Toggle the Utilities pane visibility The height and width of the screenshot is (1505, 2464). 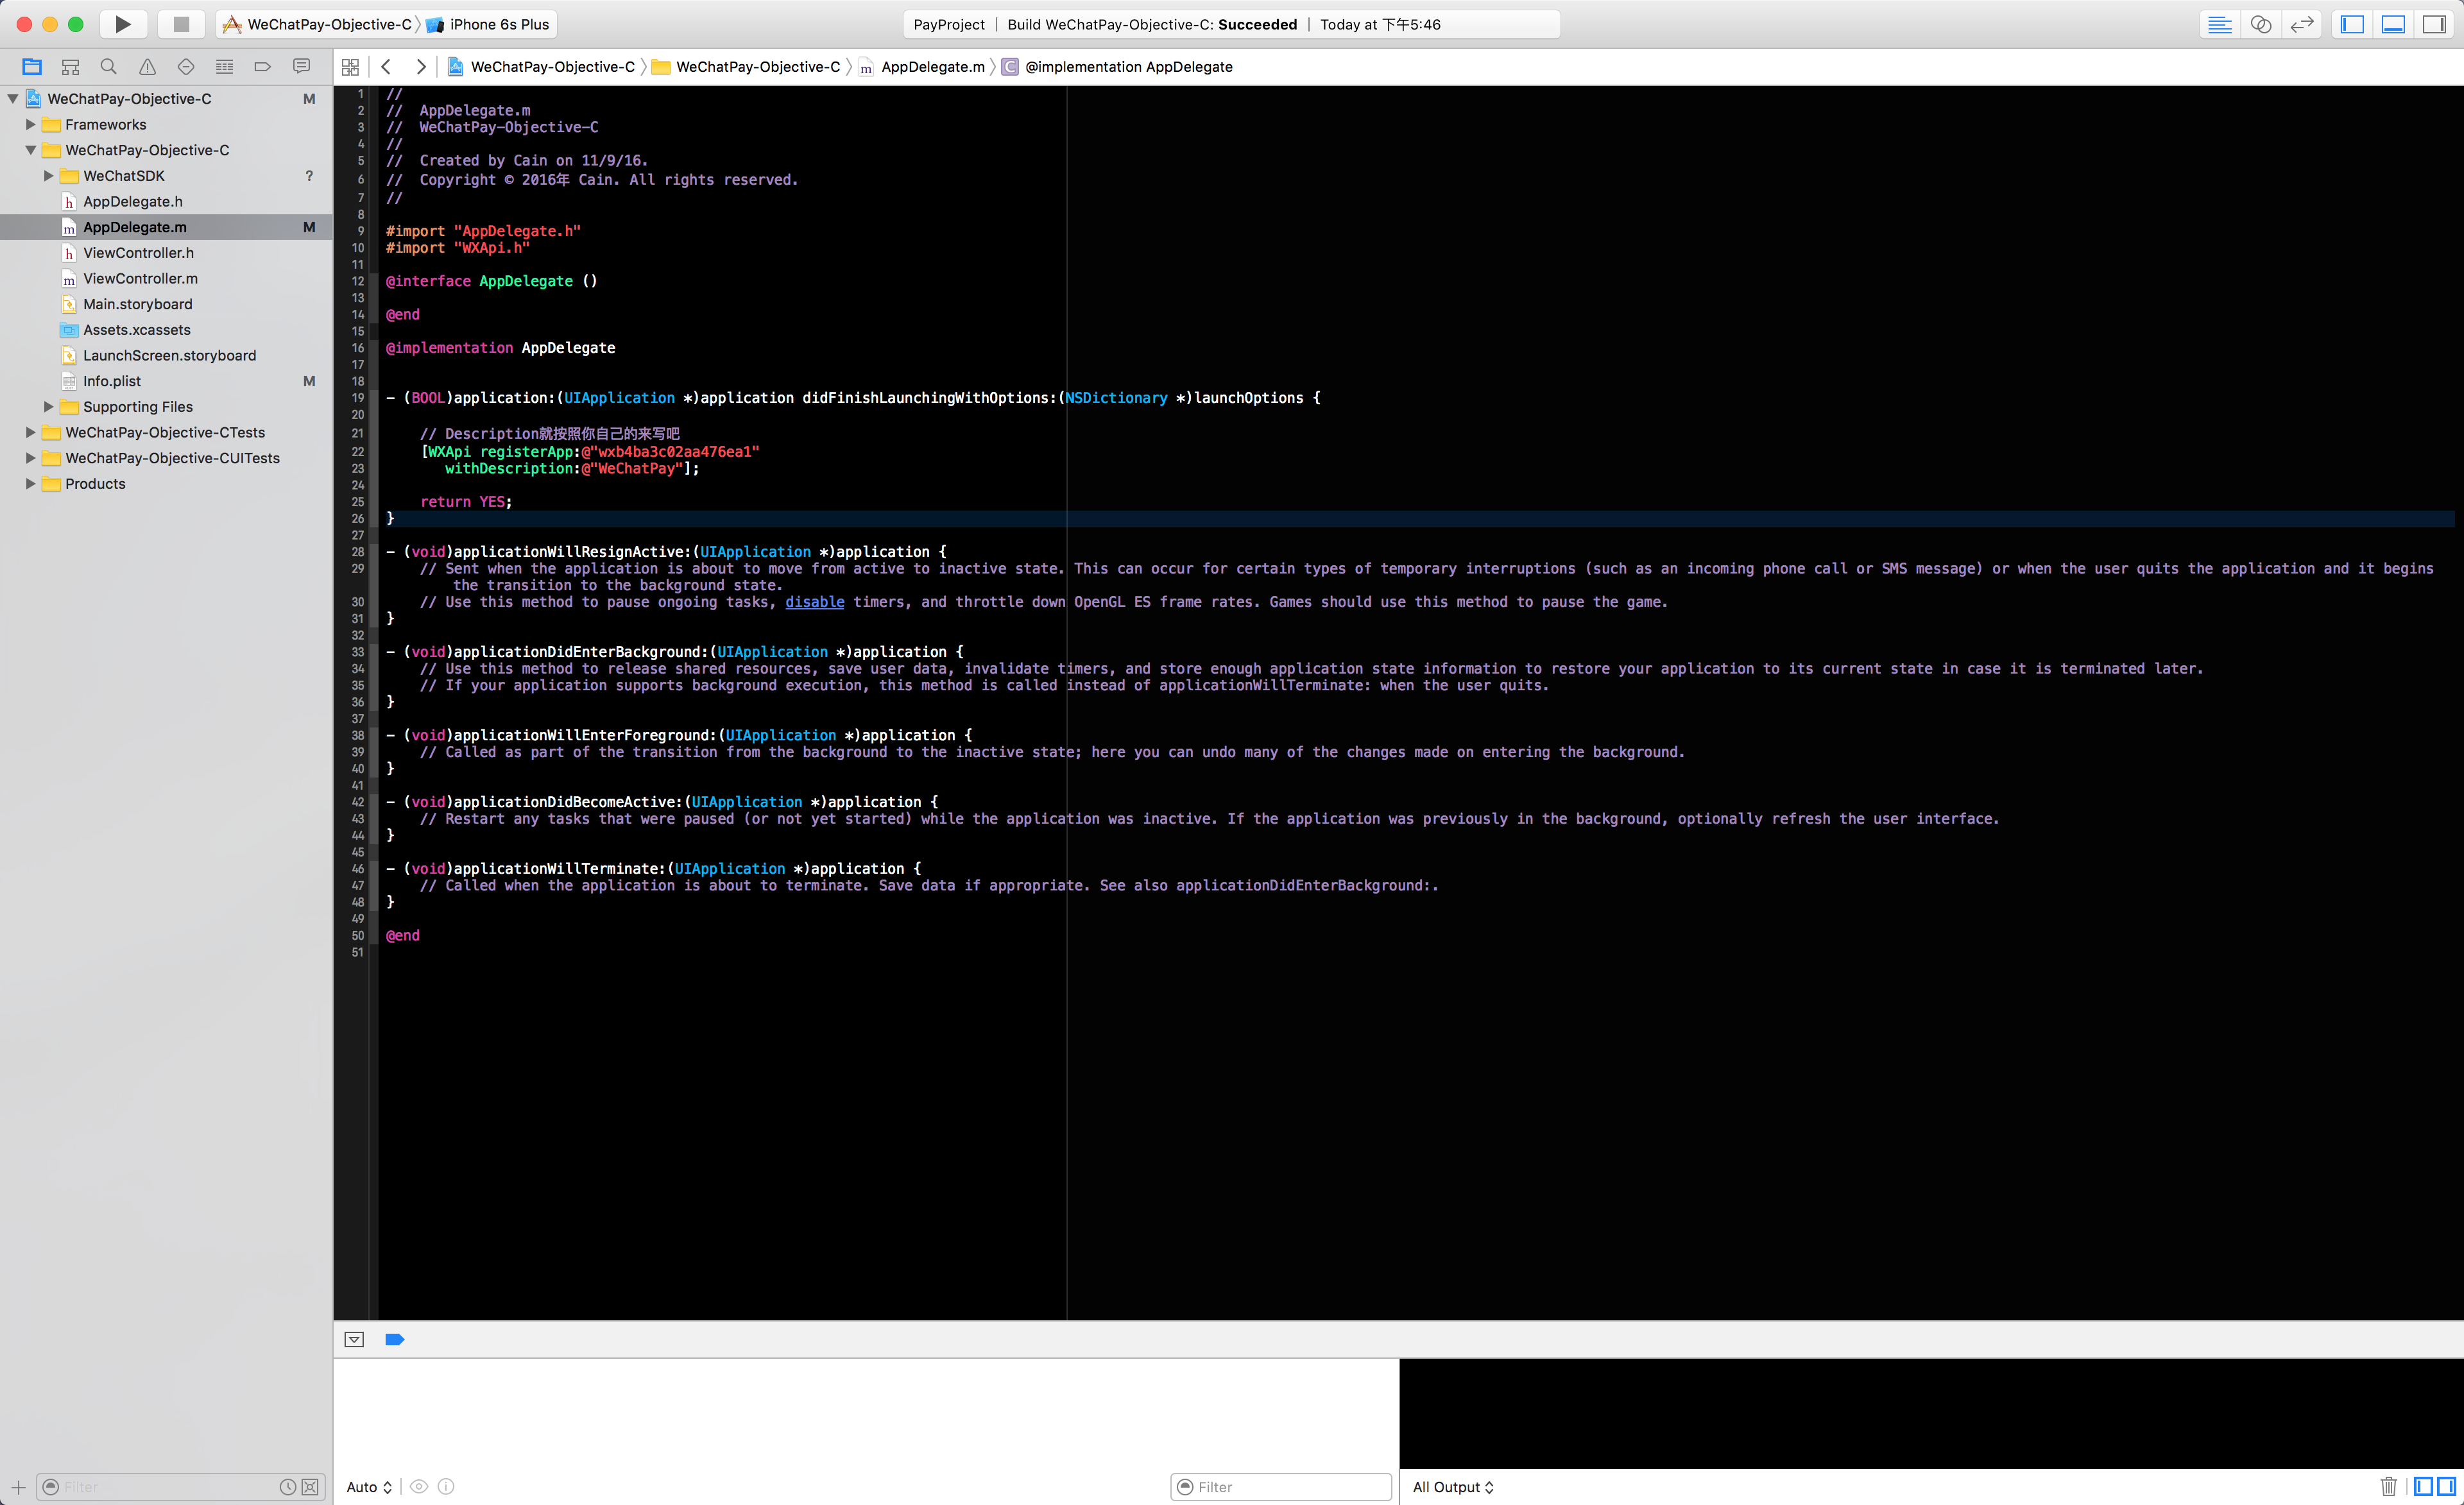(2434, 24)
